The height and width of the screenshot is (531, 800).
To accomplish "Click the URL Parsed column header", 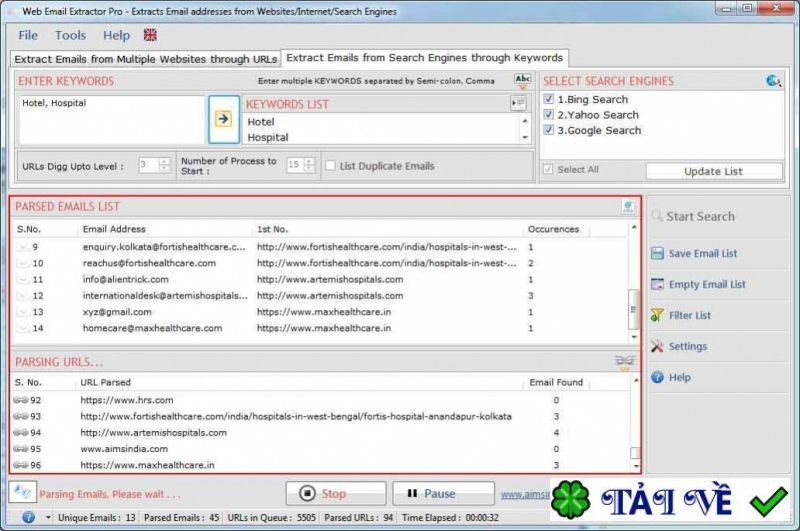I will (x=105, y=382).
